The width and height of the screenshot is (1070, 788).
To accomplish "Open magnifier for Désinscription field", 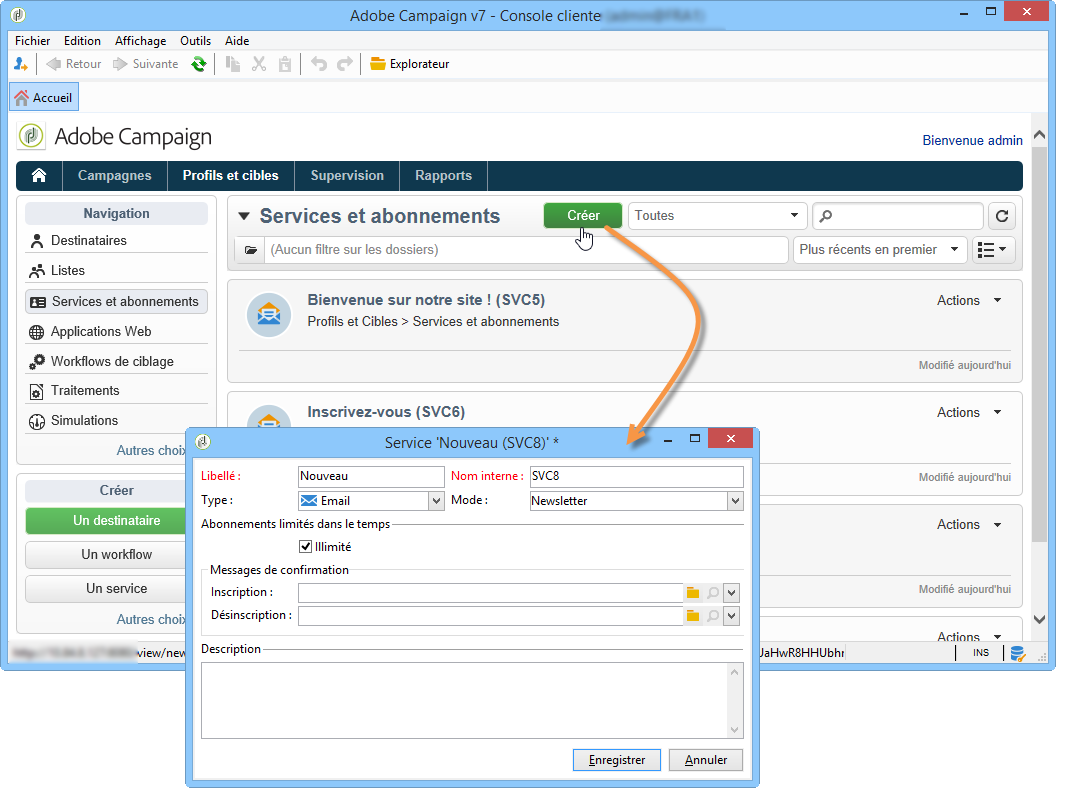I will [x=713, y=616].
